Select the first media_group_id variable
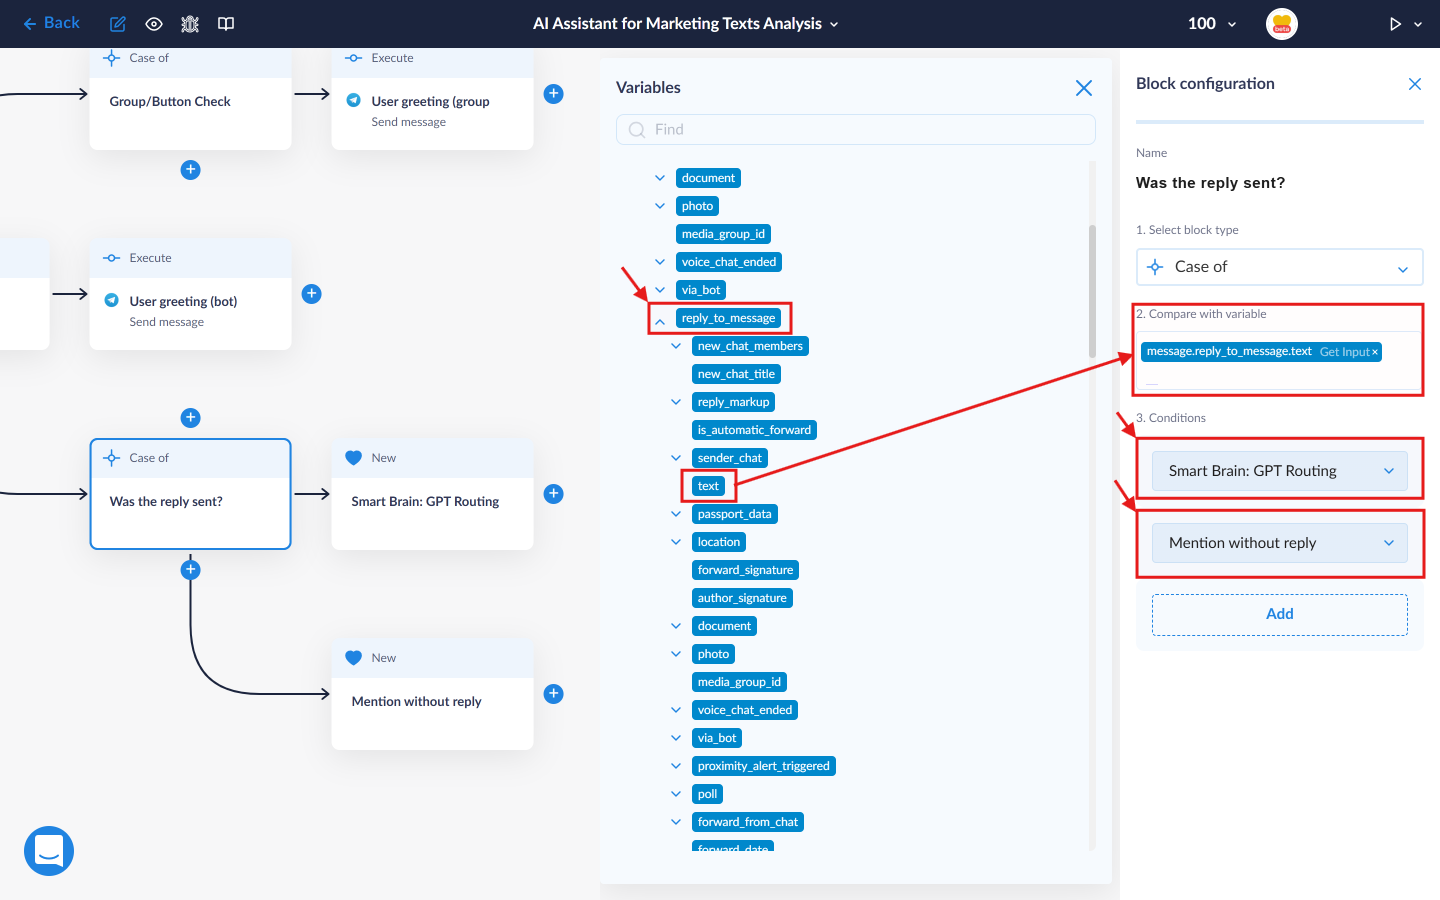 [723, 234]
